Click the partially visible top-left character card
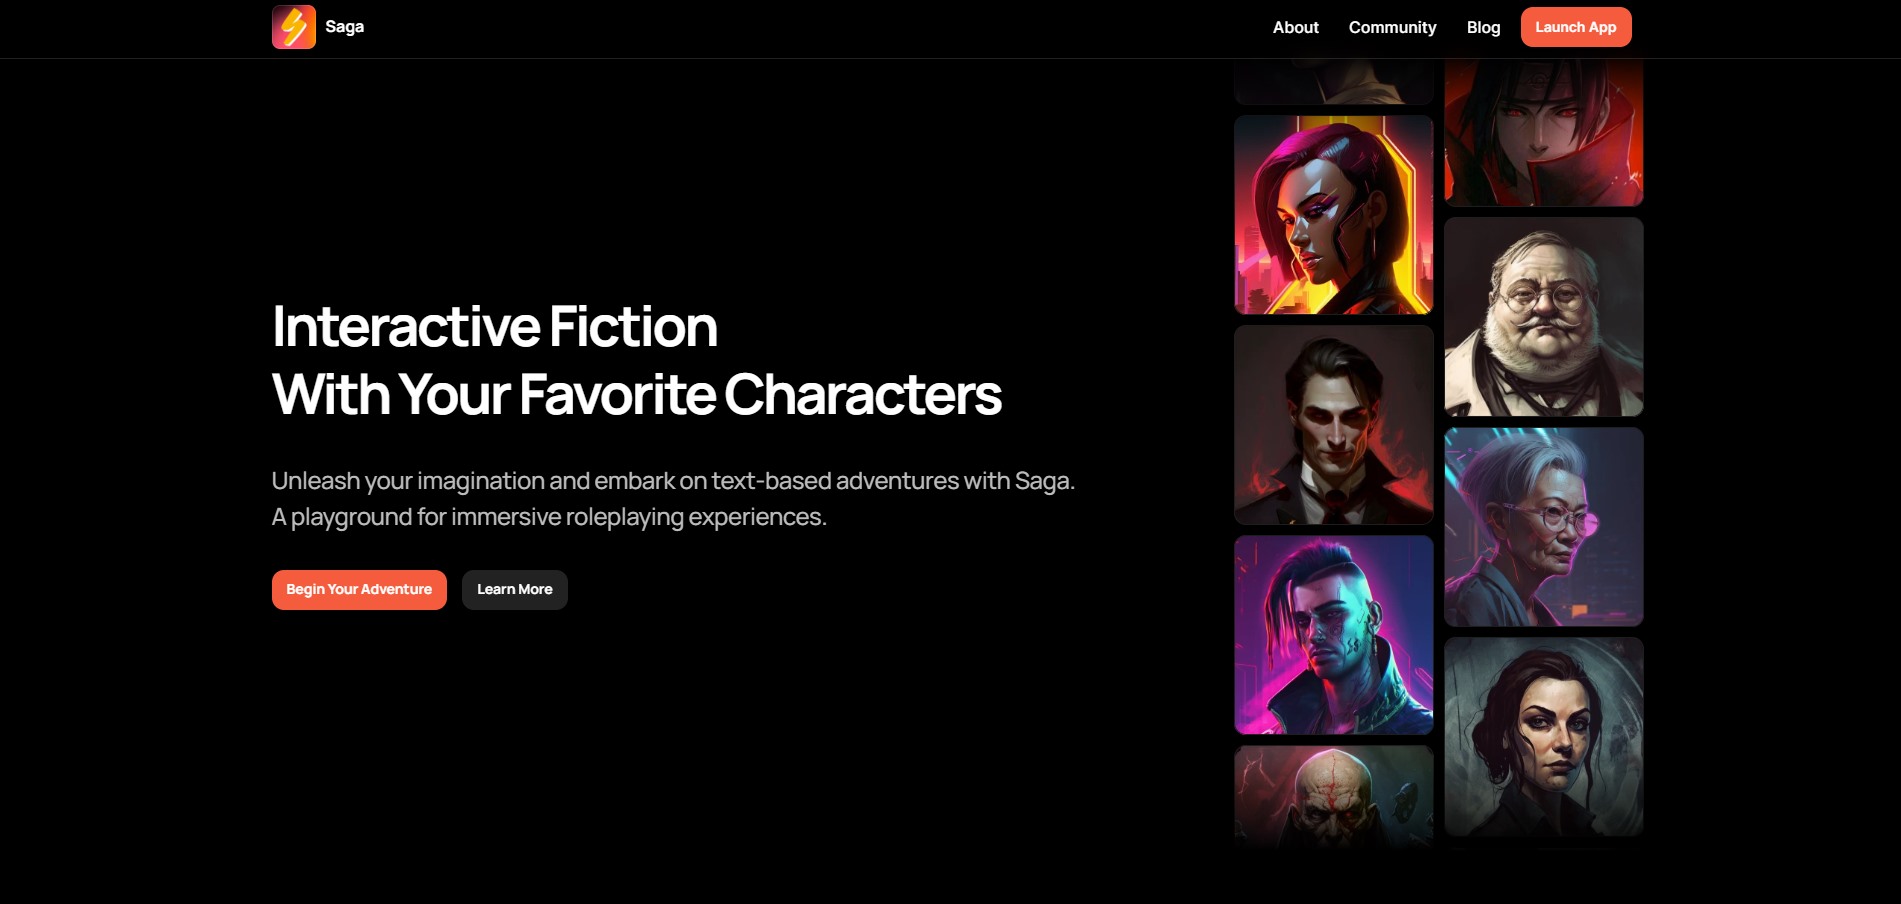 point(1334,81)
